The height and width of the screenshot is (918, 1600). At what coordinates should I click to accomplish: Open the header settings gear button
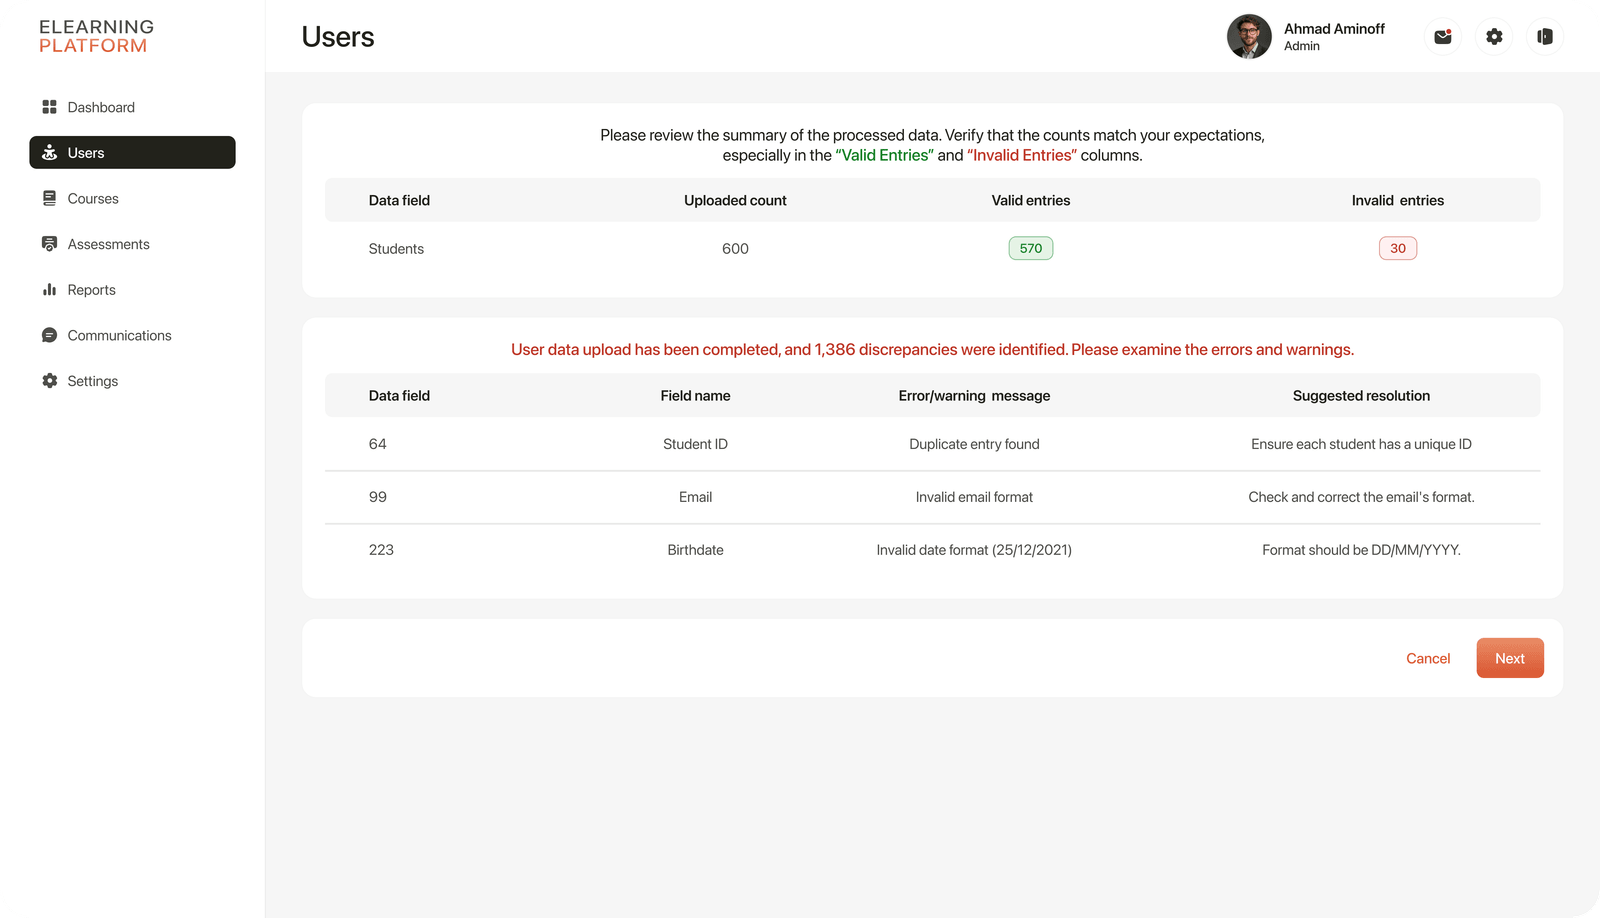[x=1494, y=37]
